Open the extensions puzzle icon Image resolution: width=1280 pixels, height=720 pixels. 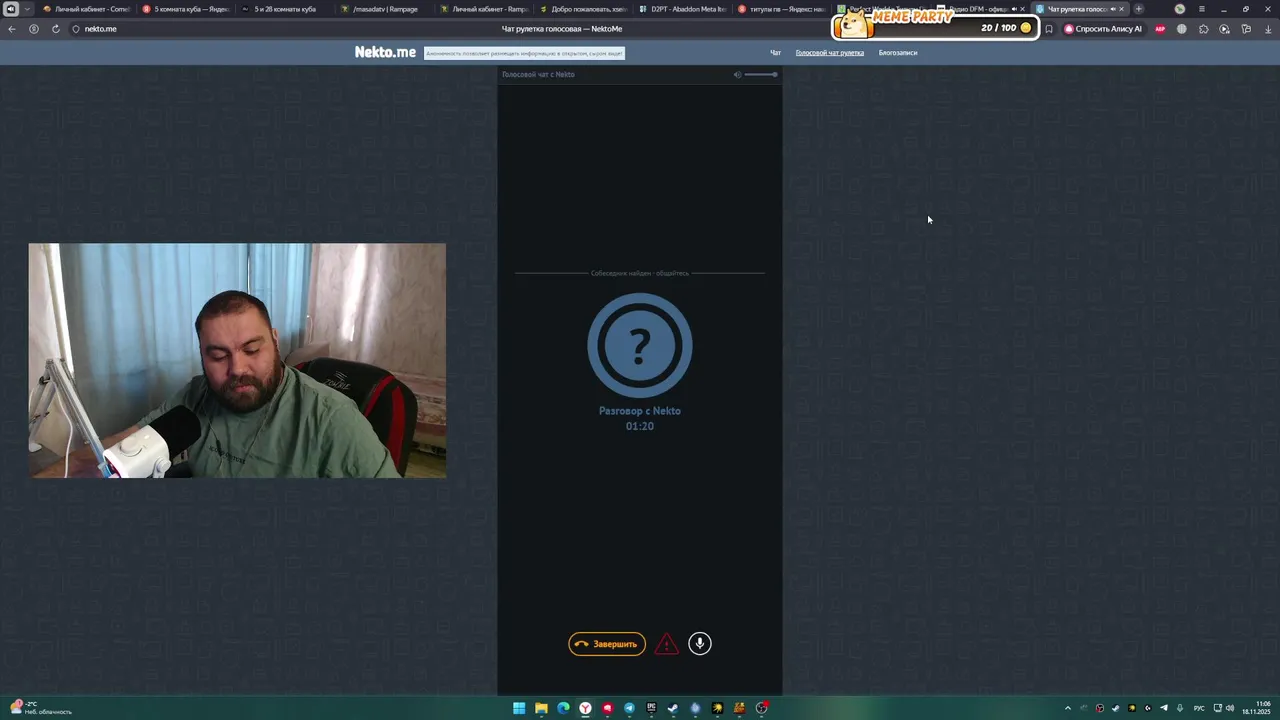click(x=1203, y=29)
